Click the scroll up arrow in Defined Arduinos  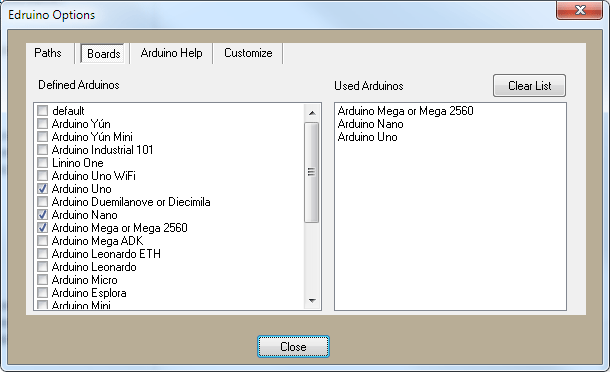pos(312,113)
